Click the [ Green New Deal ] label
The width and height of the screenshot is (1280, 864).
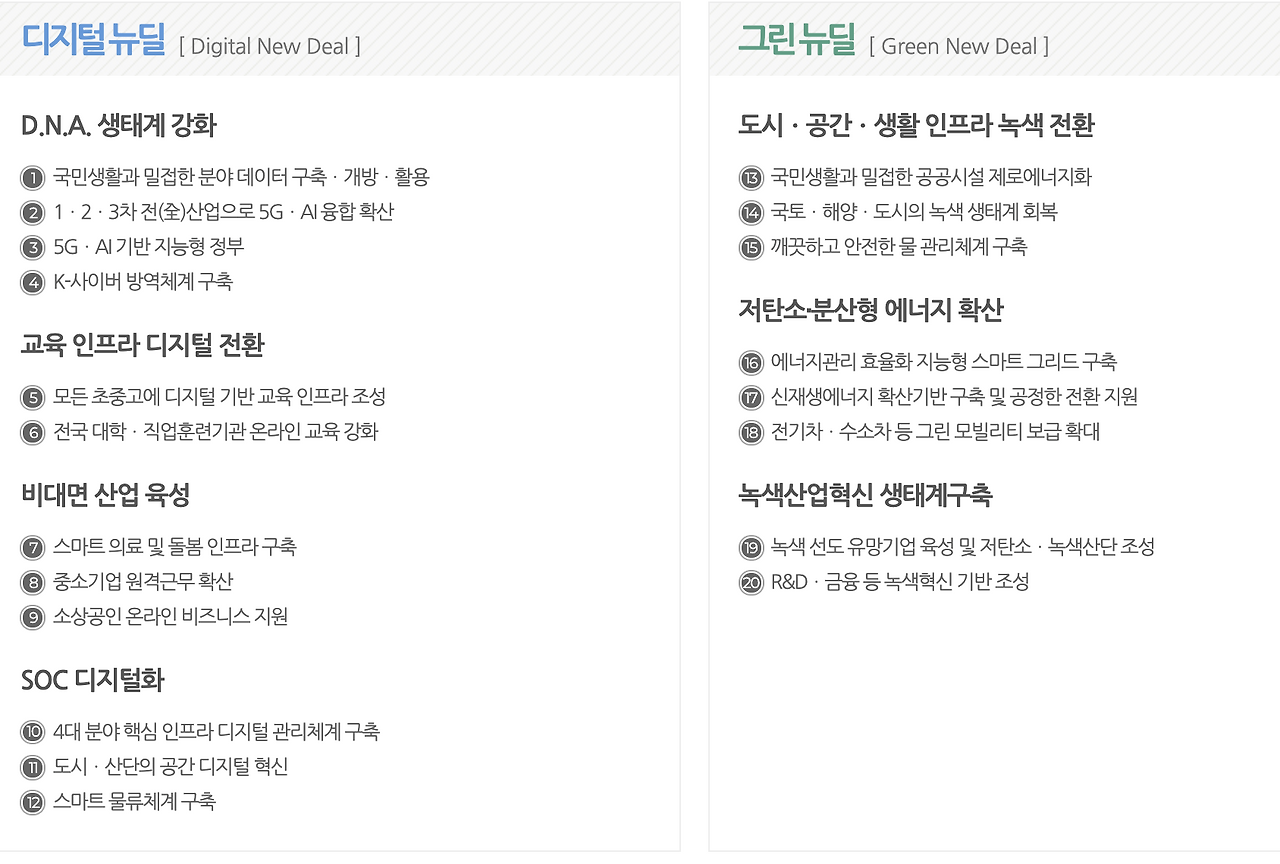point(959,46)
